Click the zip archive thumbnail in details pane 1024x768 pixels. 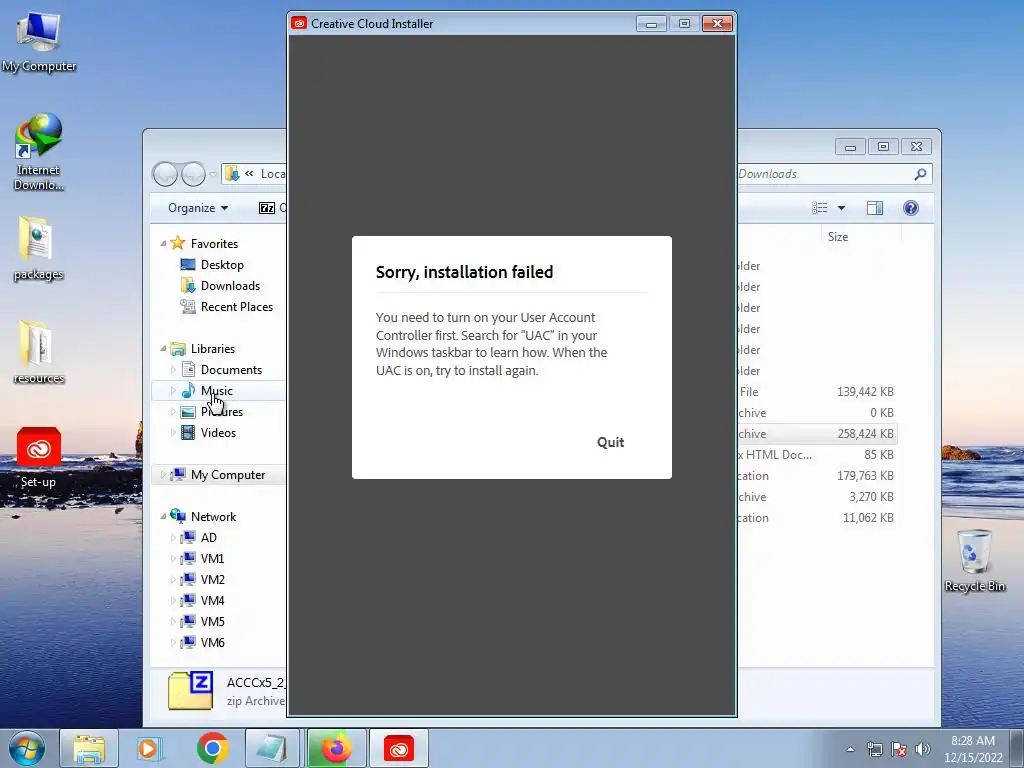point(190,691)
